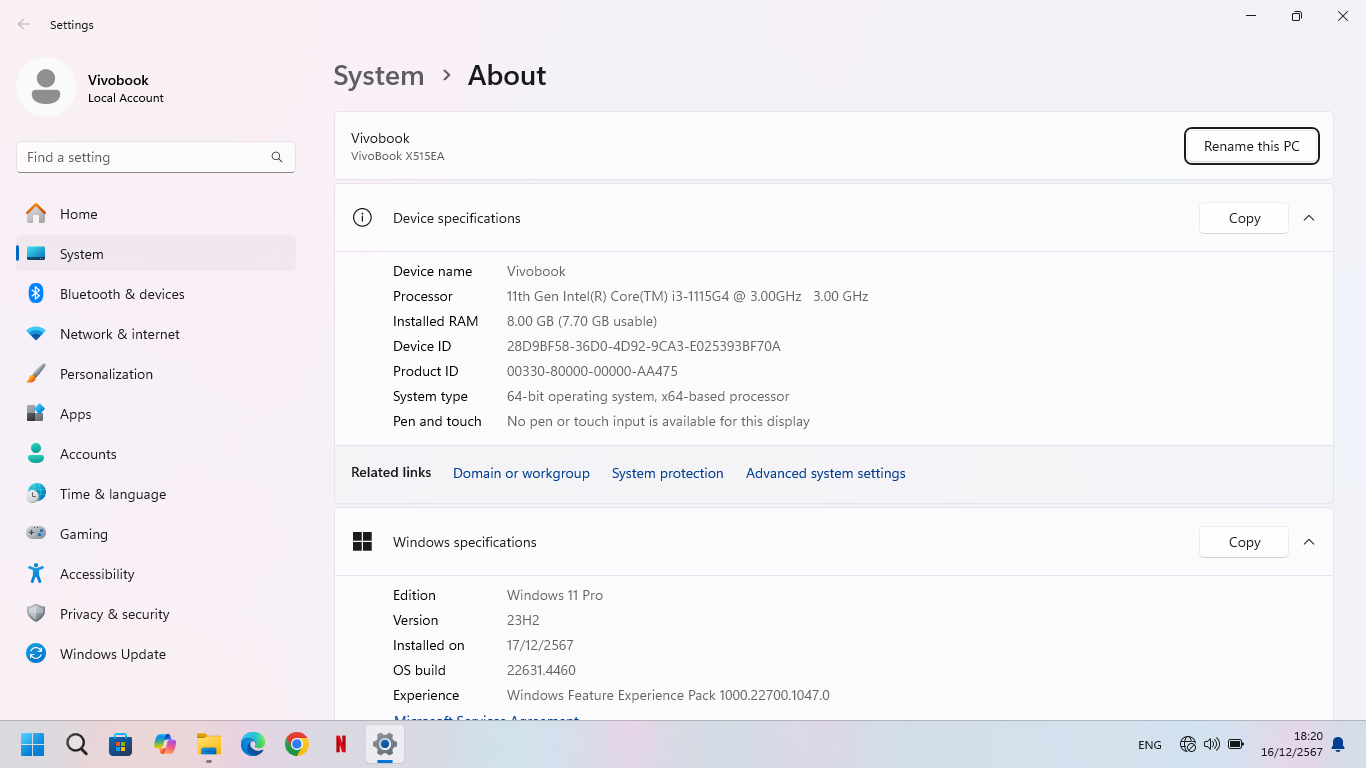Click the info icon beside Device specifications
Screen dimensions: 1366x768
(362, 218)
